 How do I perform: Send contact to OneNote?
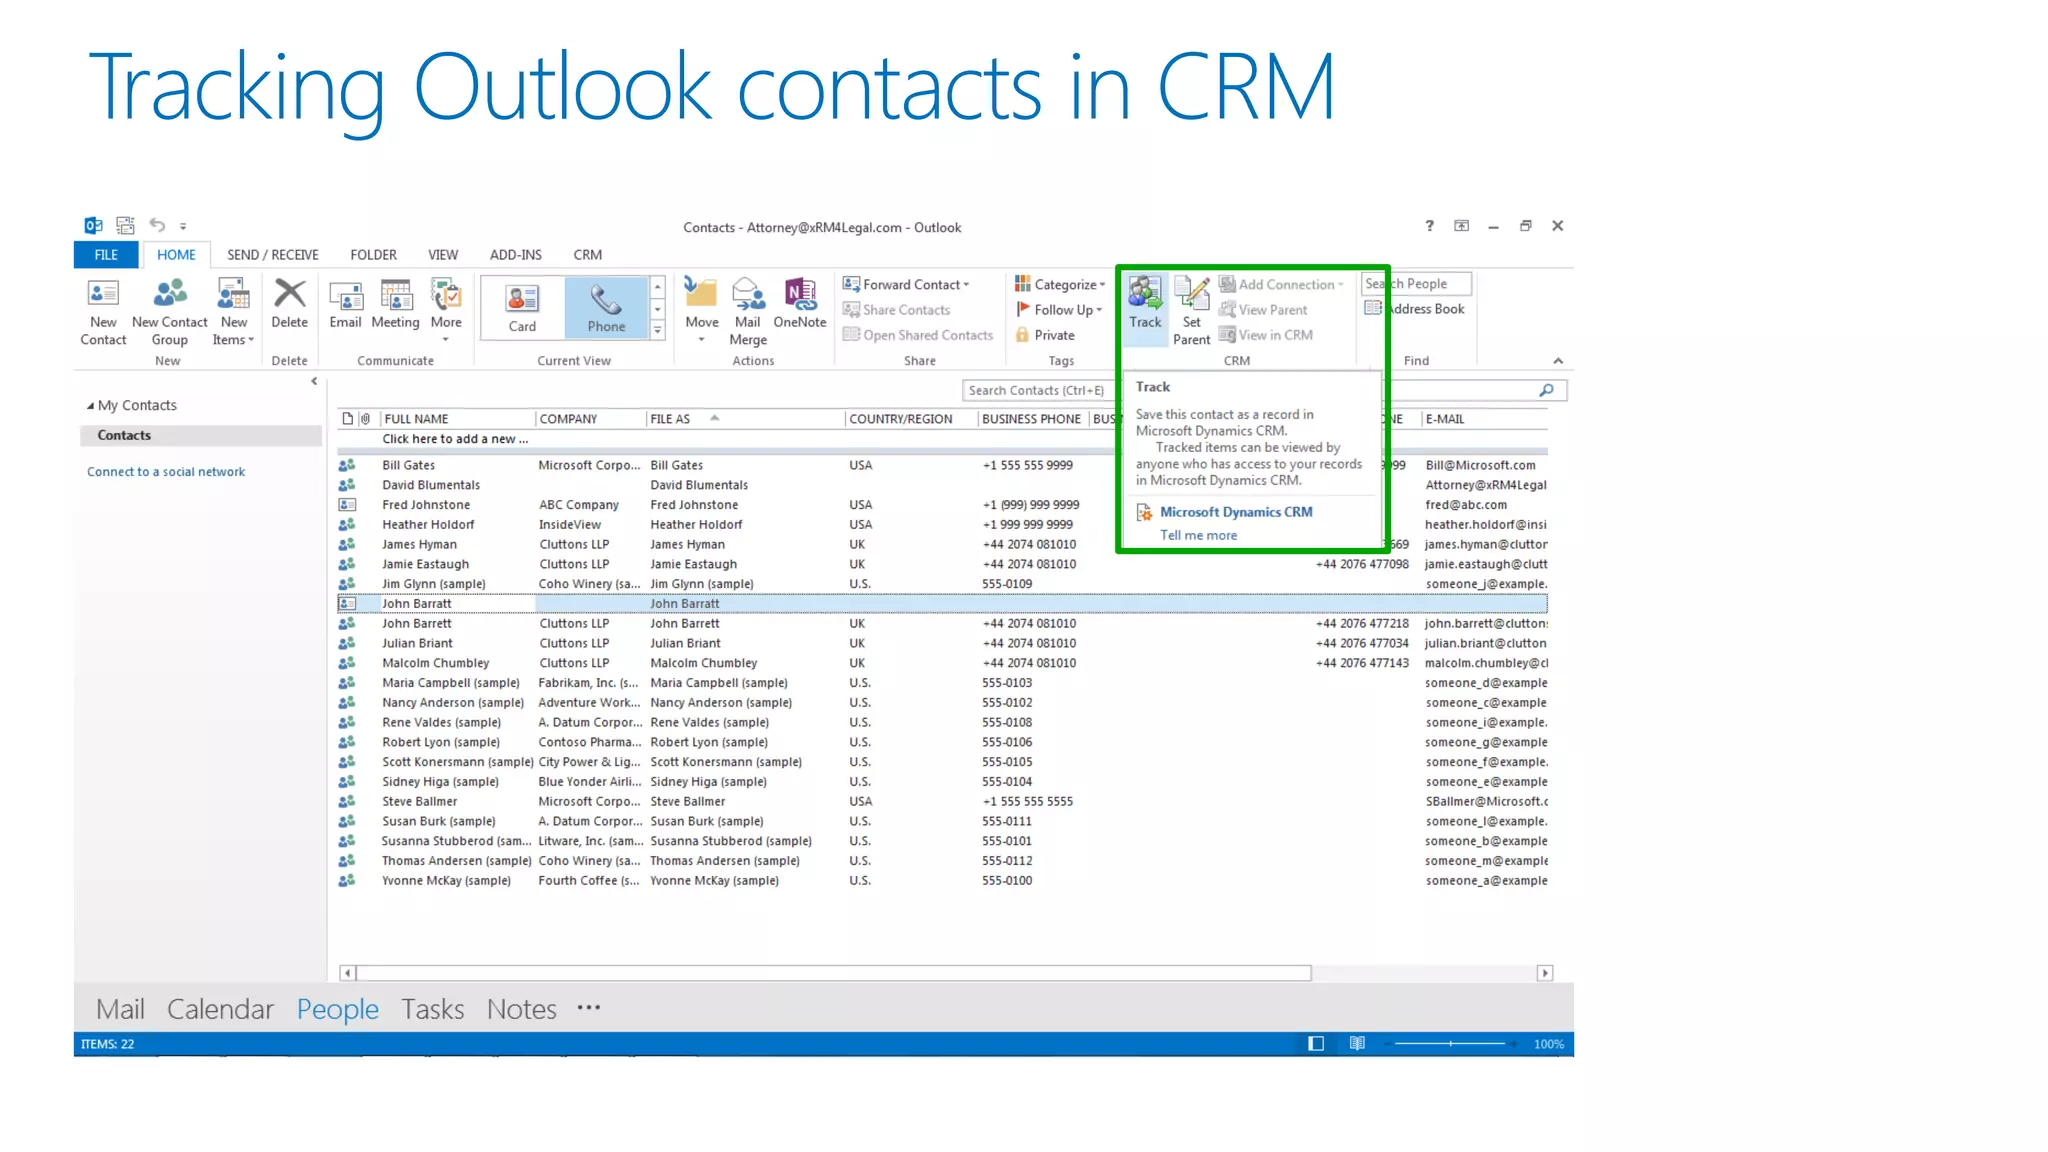[x=800, y=304]
